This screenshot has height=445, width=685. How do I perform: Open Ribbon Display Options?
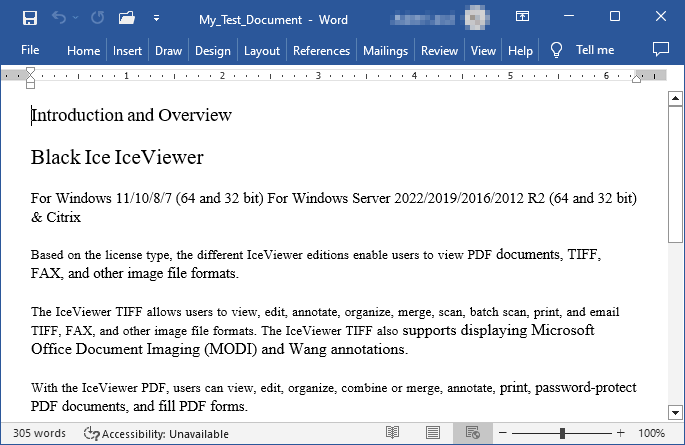click(522, 17)
